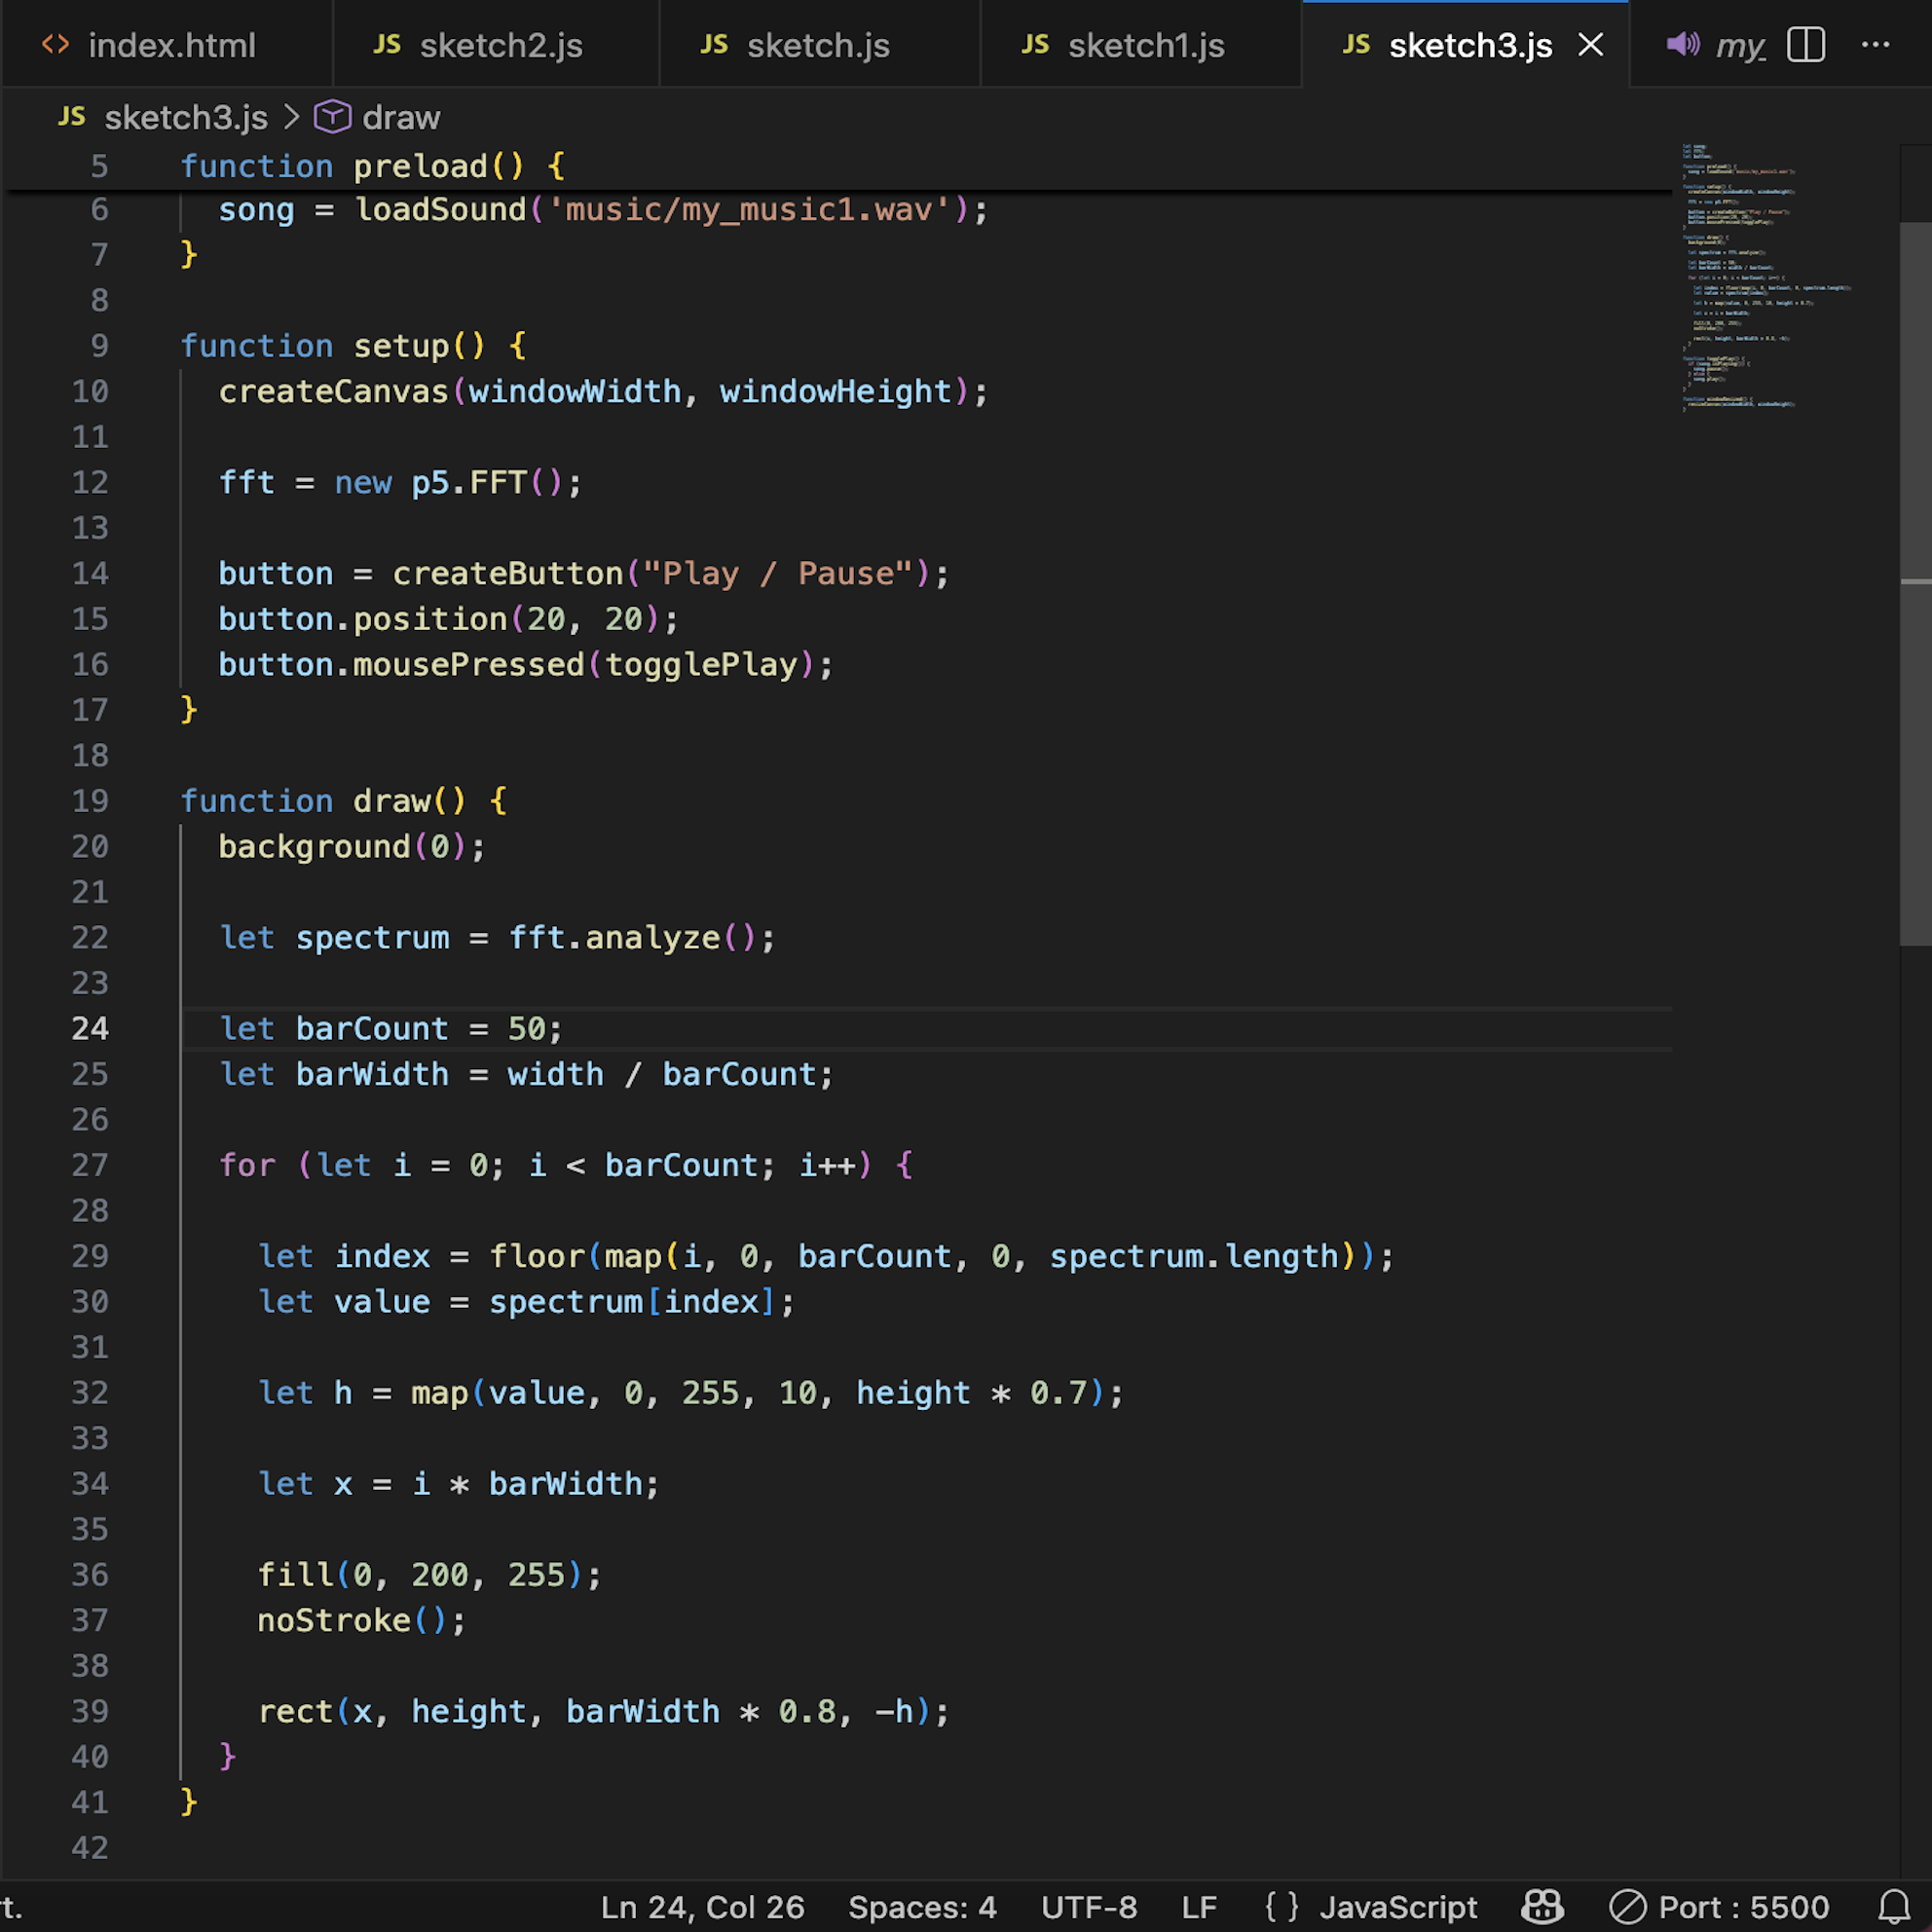Viewport: 1932px width, 1932px height.
Task: Click the for keyword on line 27
Action: 247,1166
